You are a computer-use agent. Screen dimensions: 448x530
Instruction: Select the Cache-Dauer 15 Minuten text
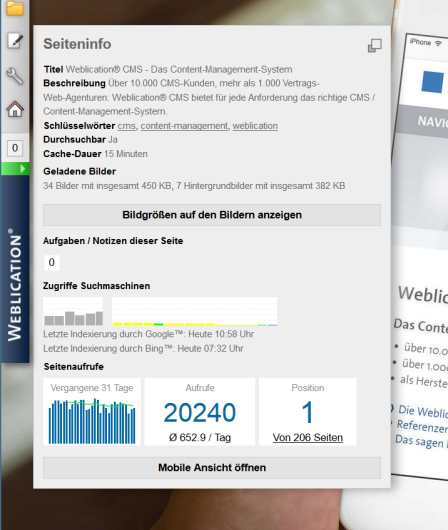pyautogui.click(x=95, y=154)
